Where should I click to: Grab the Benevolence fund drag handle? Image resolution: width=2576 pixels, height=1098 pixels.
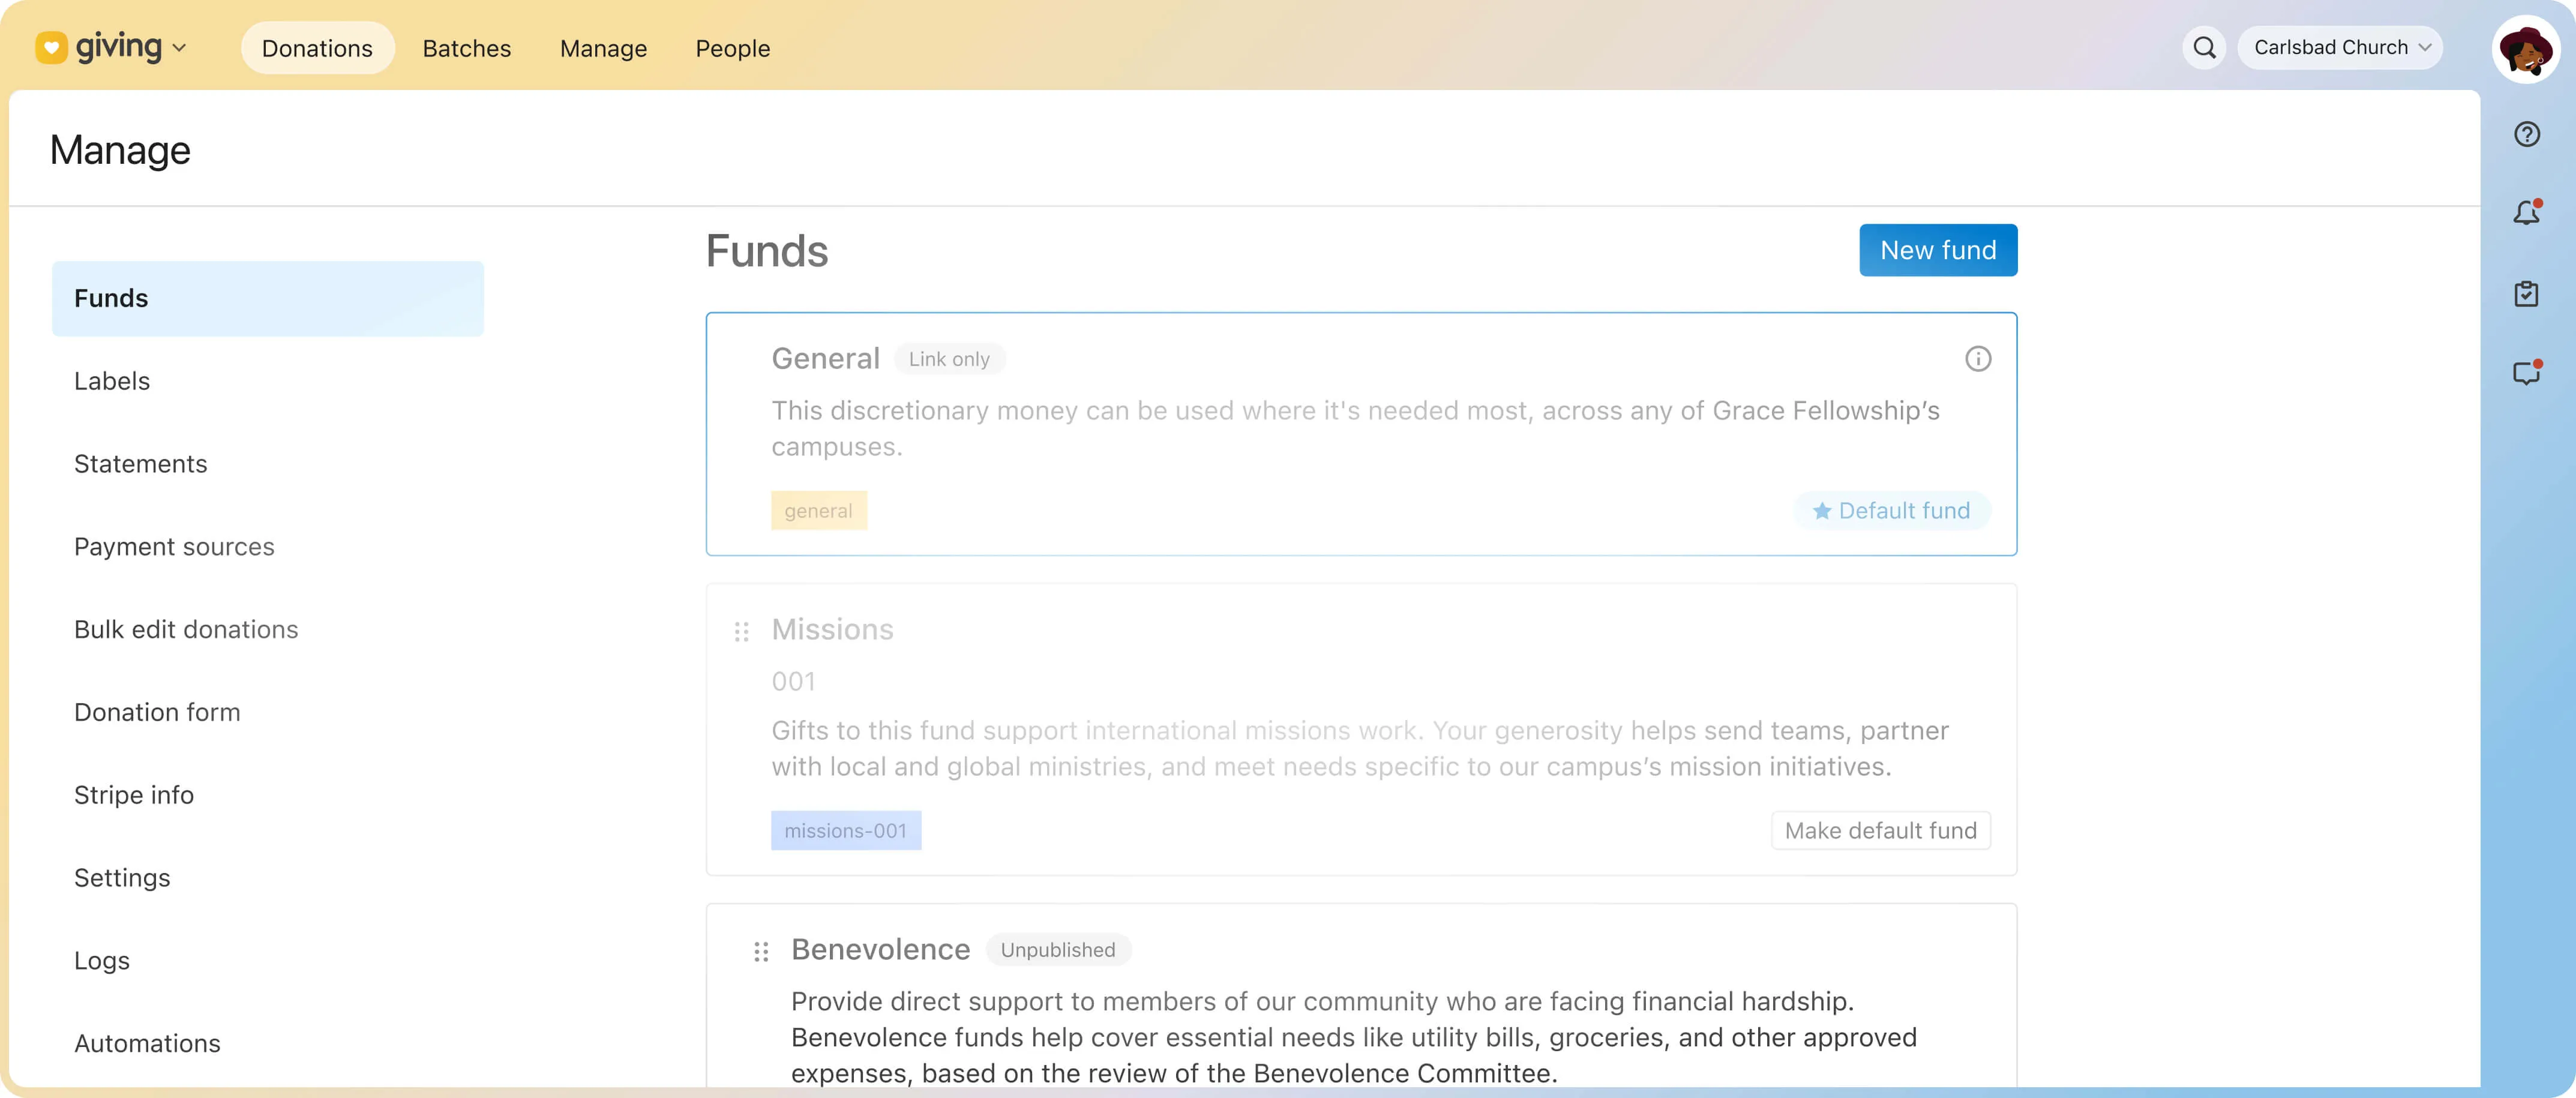(x=761, y=951)
